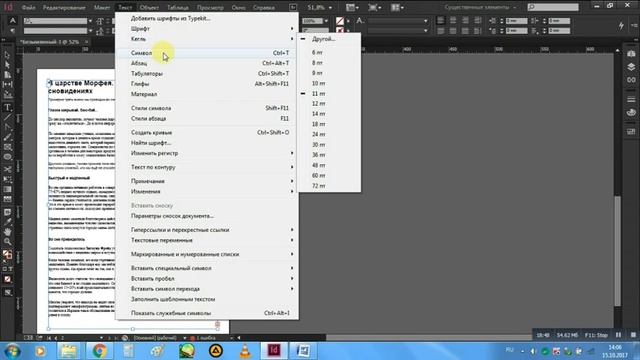640x360 pixels.
Task: Choose Показать служебные символы entry
Action: (207, 313)
